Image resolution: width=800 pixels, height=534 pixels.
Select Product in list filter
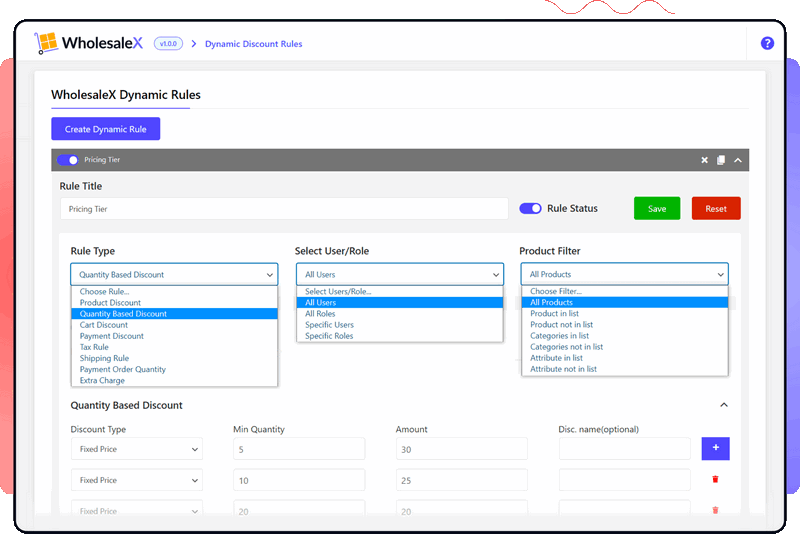tap(625, 313)
